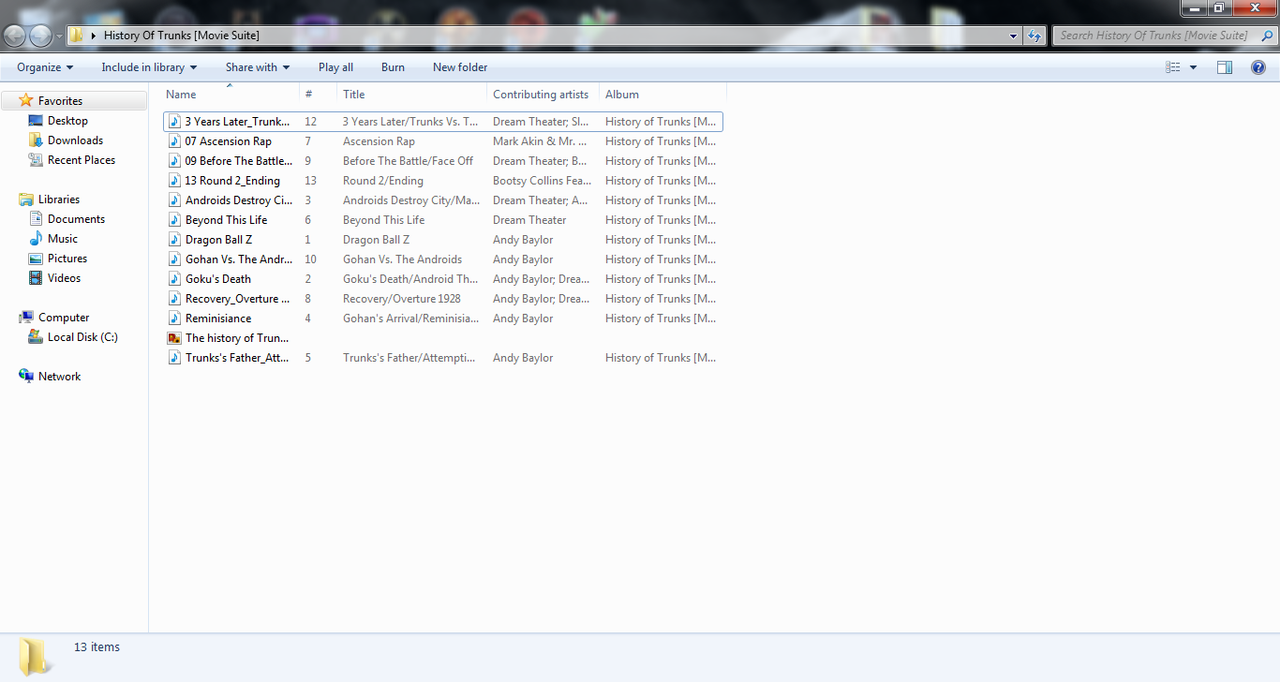
Task: Click the Back navigation arrow button
Action: coord(15,35)
